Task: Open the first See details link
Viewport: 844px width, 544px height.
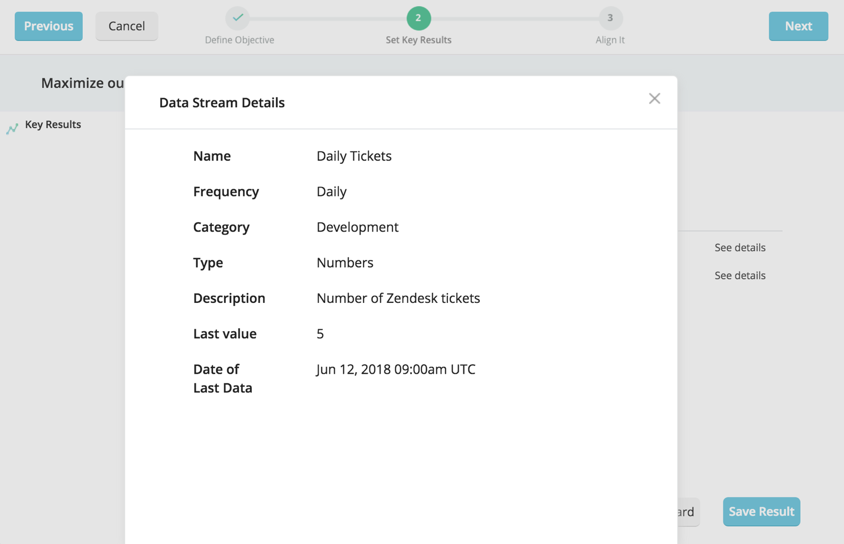Action: [739, 247]
